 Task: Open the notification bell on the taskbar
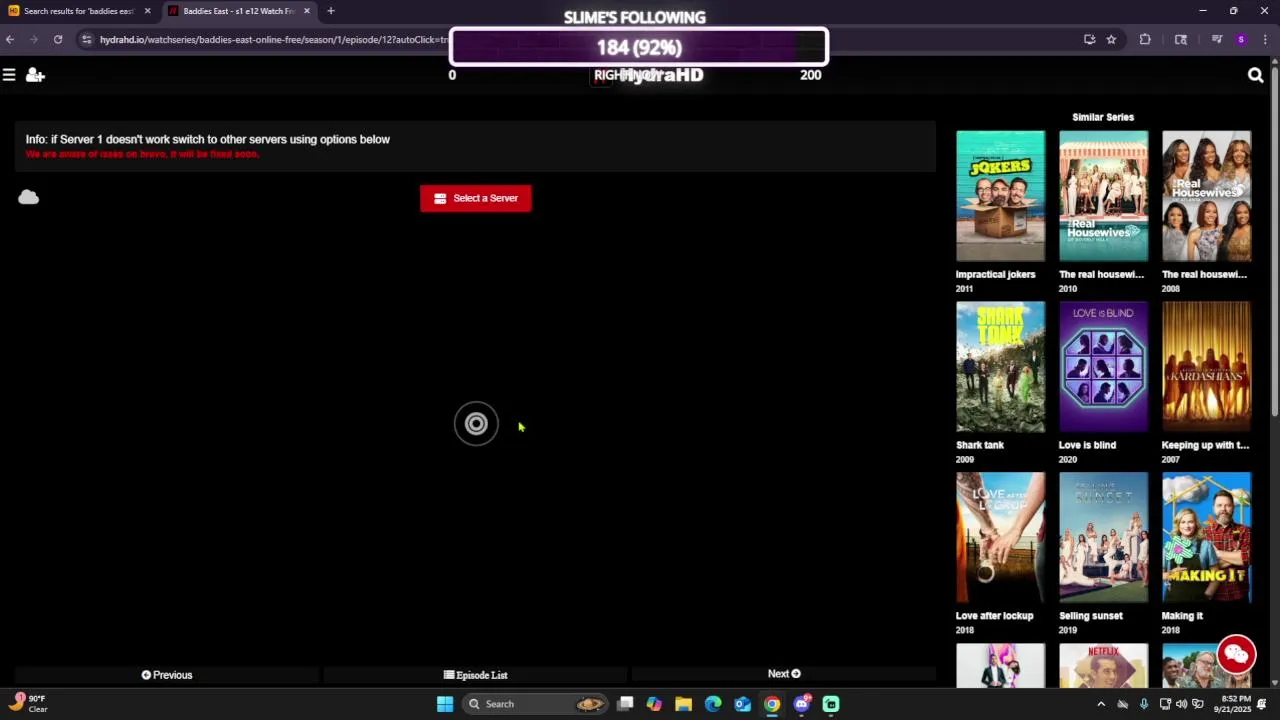click(x=1261, y=704)
